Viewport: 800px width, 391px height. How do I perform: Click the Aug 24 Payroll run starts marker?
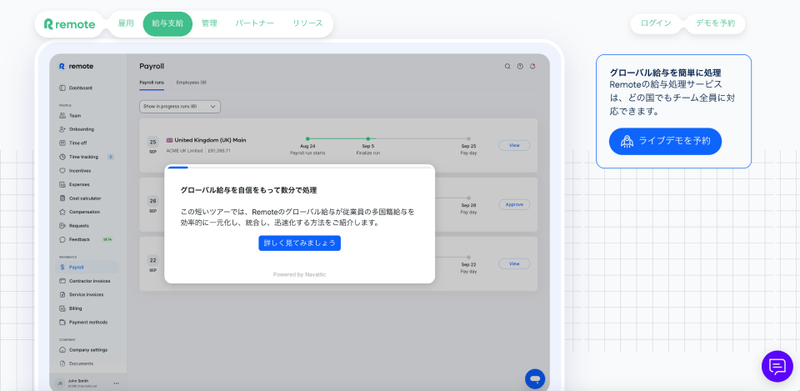click(x=308, y=139)
